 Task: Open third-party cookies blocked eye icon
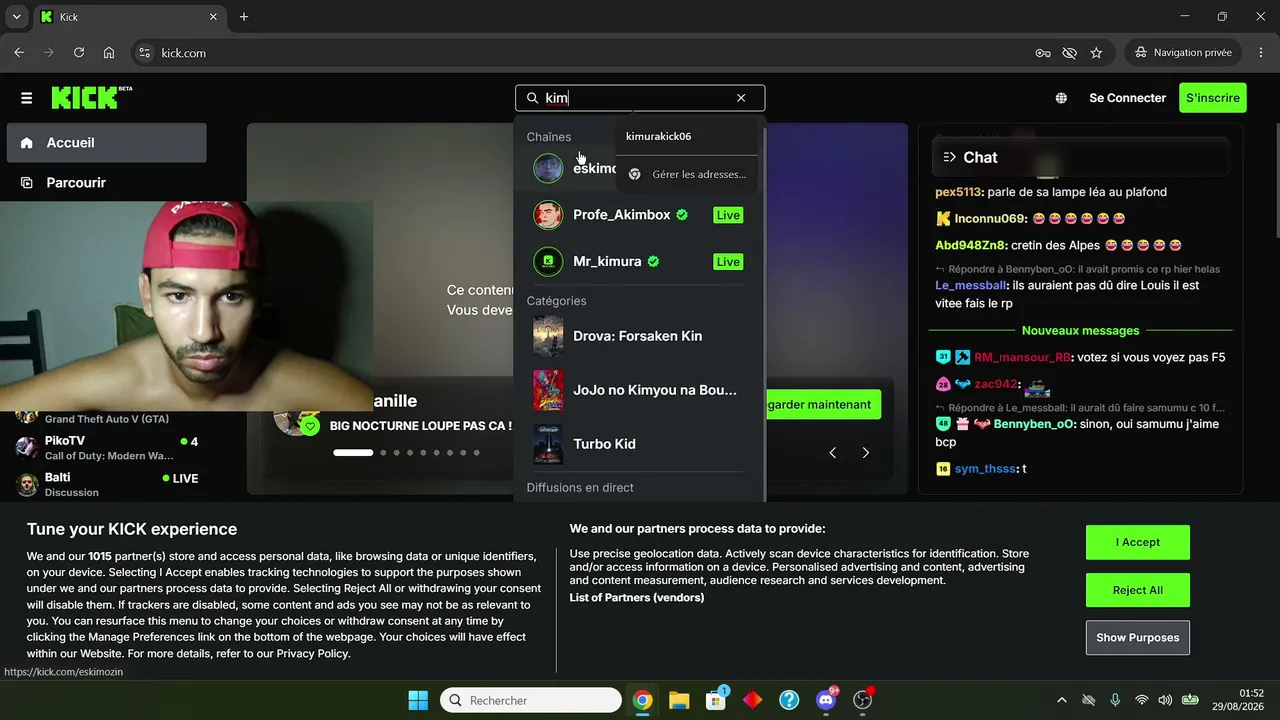[x=1069, y=53]
